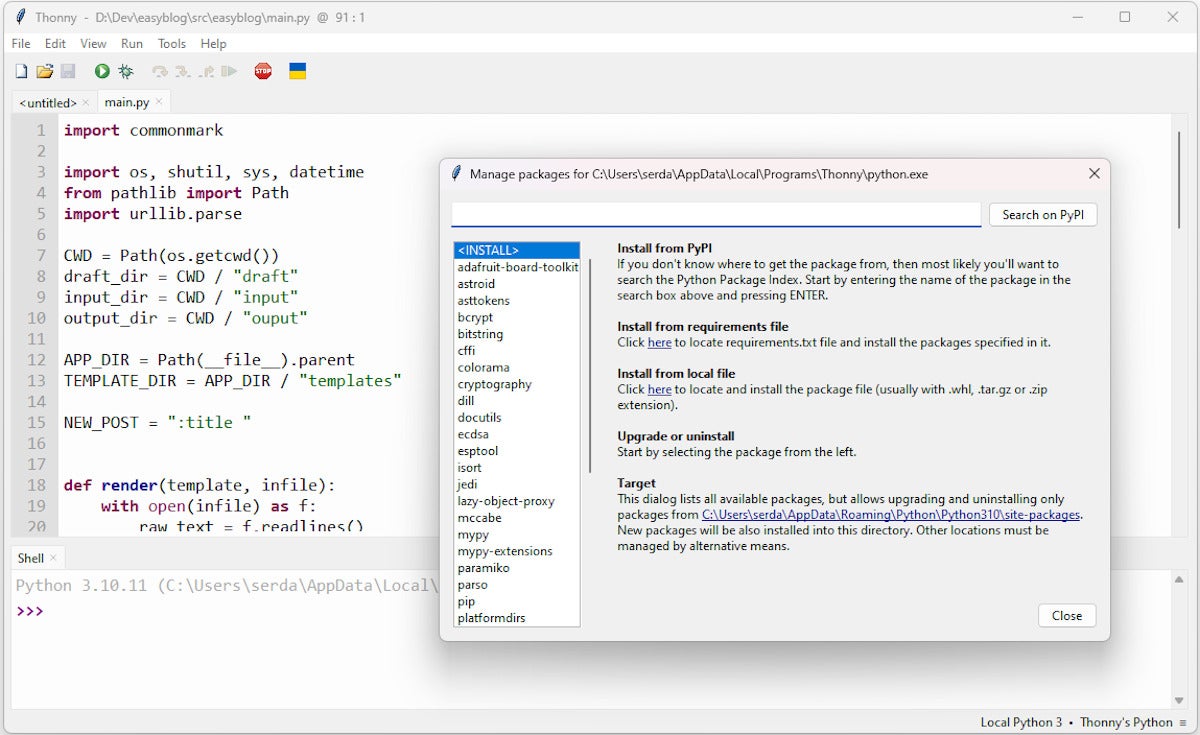Run current script with green play icon
This screenshot has width=1200, height=735.
102,71
